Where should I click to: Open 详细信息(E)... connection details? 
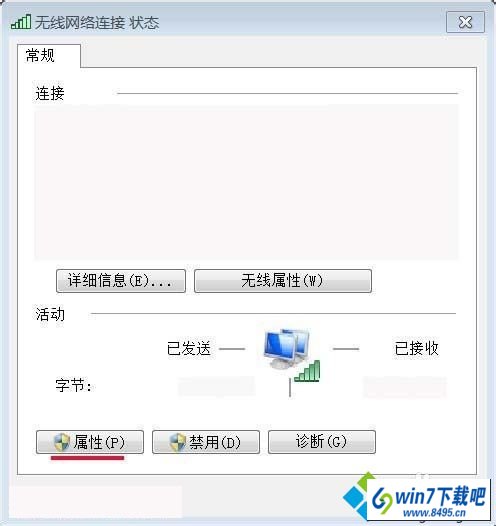tap(121, 281)
